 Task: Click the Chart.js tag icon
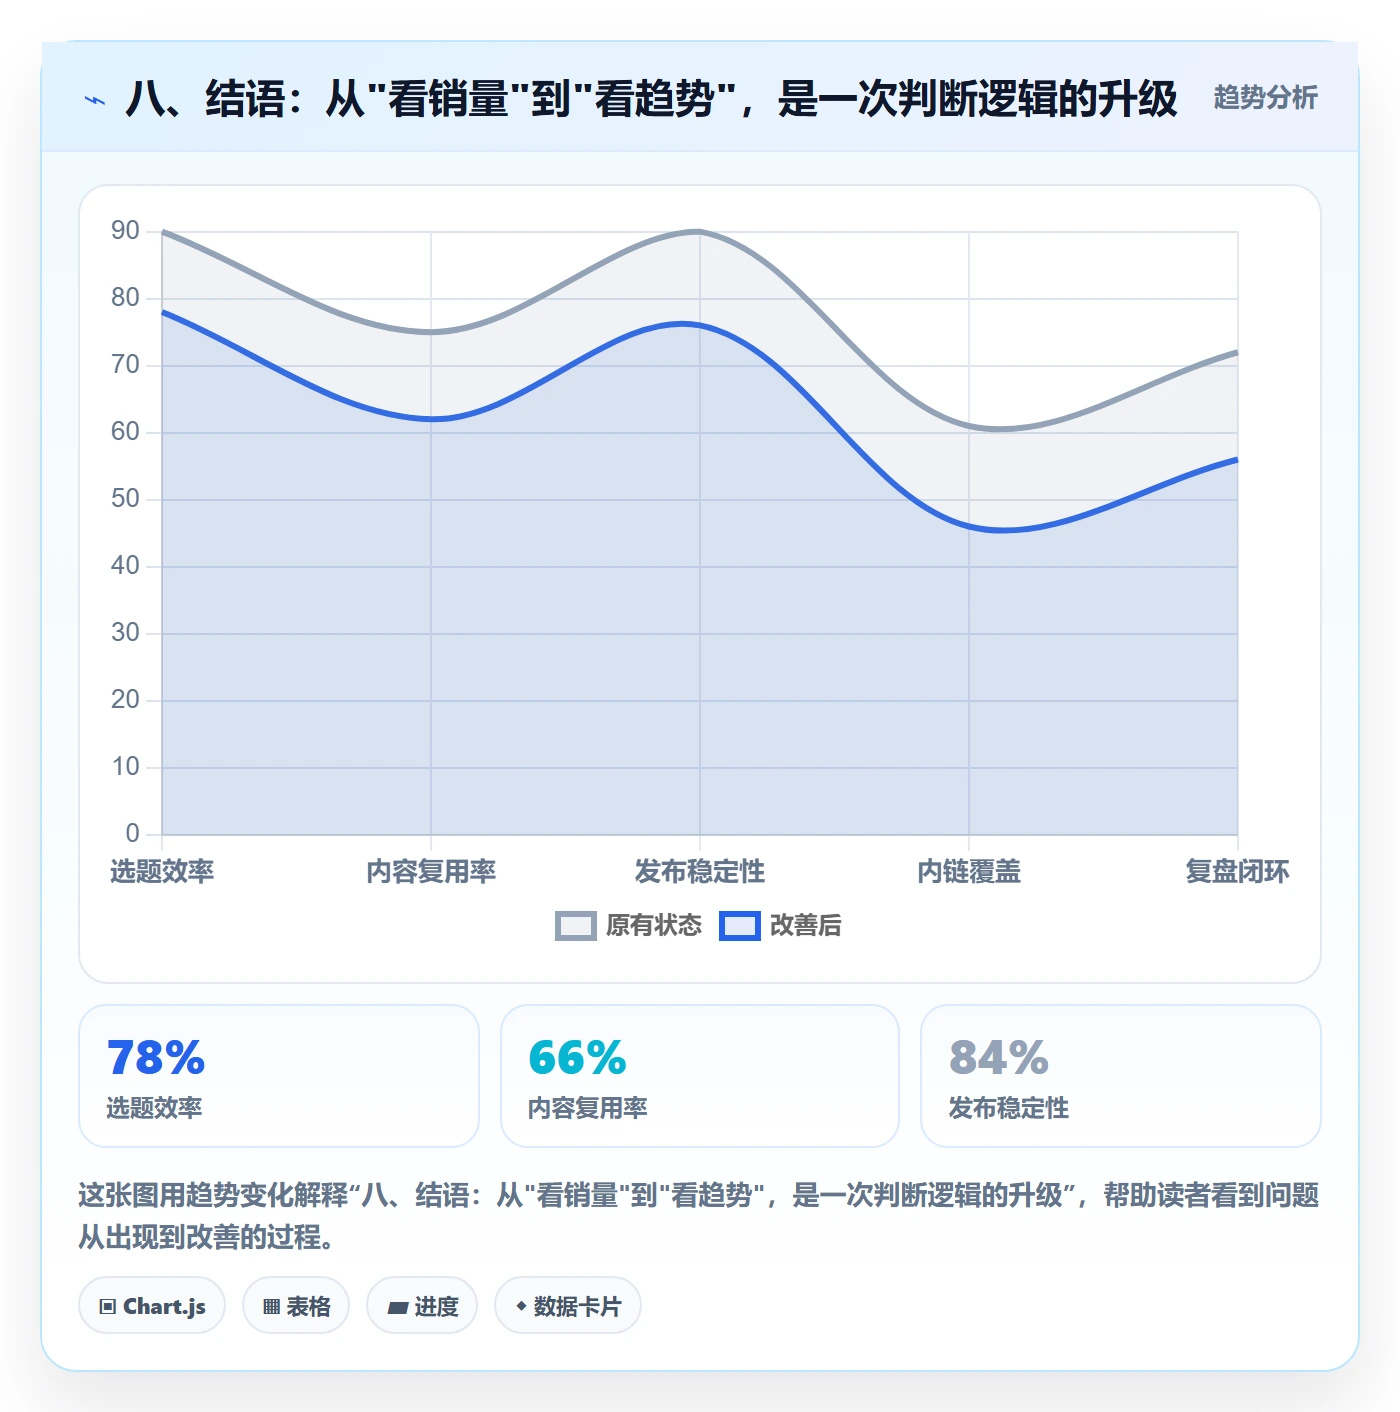108,1306
